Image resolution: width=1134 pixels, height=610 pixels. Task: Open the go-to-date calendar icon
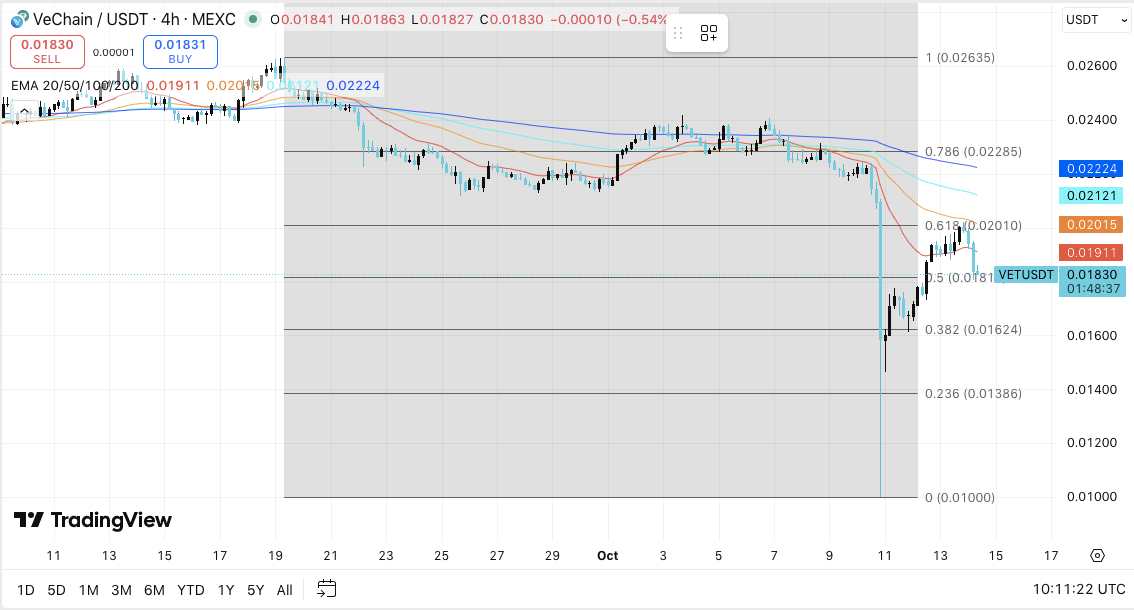(327, 589)
